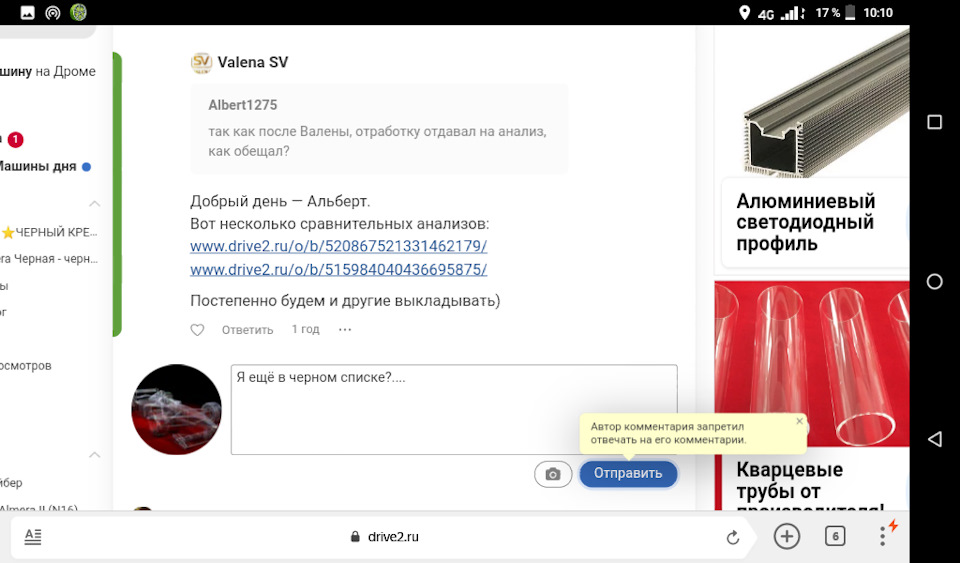
Task: Collapse the lower sidebar section chevron
Action: 94,455
